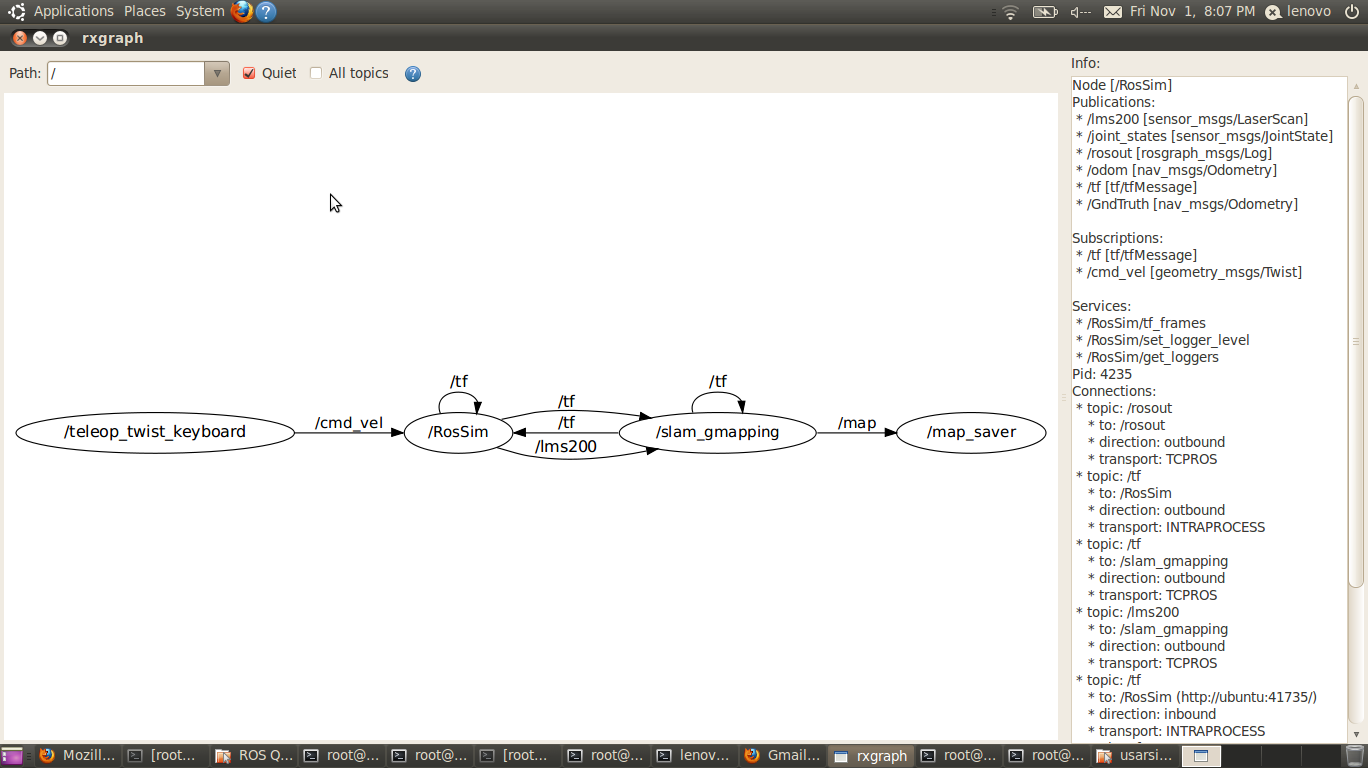Image resolution: width=1368 pixels, height=768 pixels.
Task: Open the wireless network indicator
Action: (x=1011, y=12)
